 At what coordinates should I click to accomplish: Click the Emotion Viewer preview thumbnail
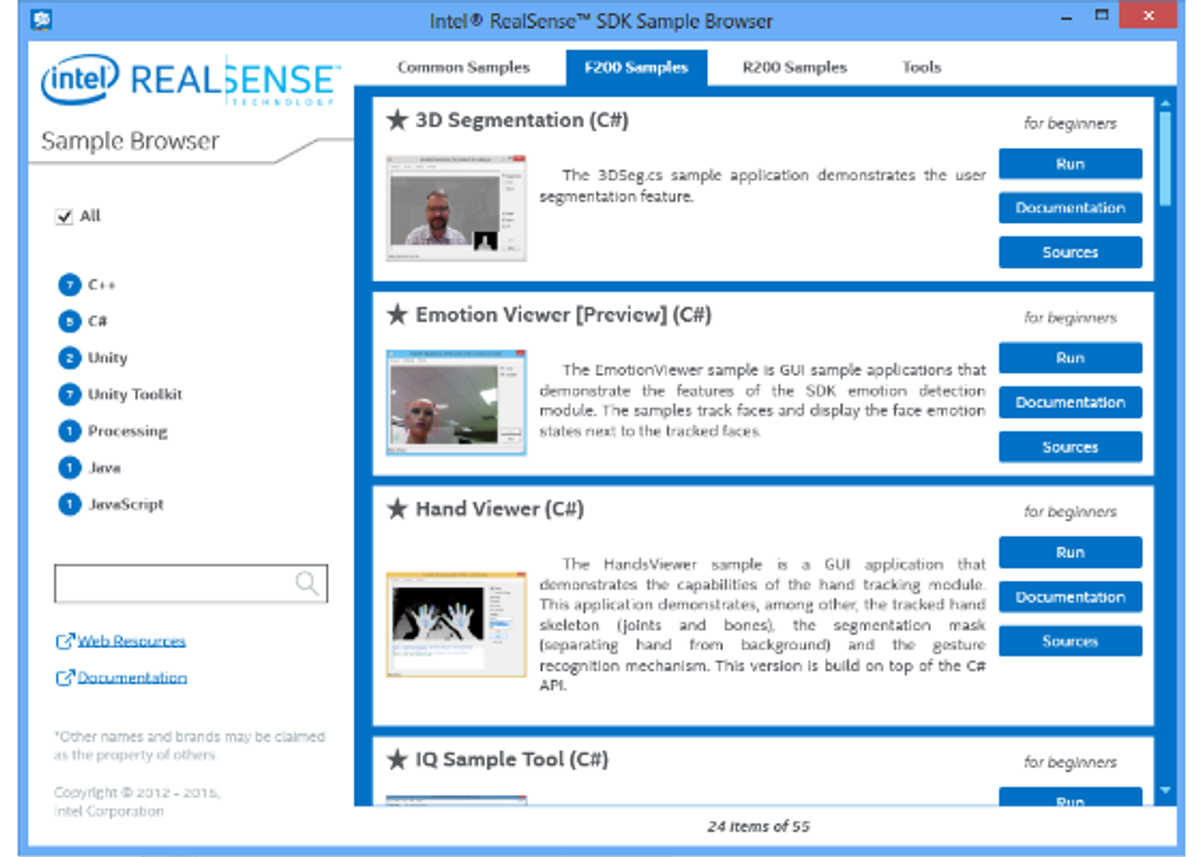coord(456,403)
